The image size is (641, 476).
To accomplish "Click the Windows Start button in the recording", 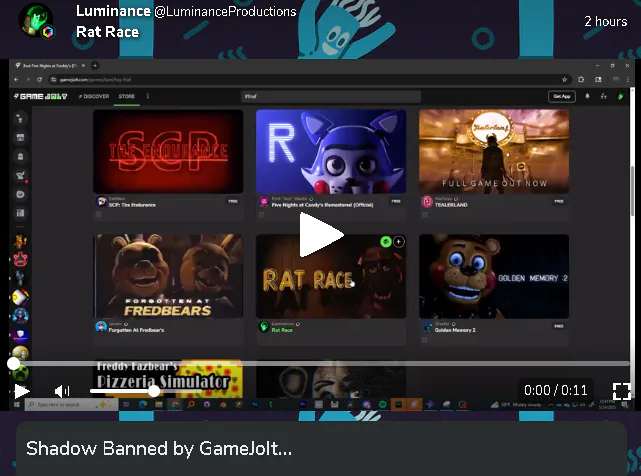I will pos(17,404).
